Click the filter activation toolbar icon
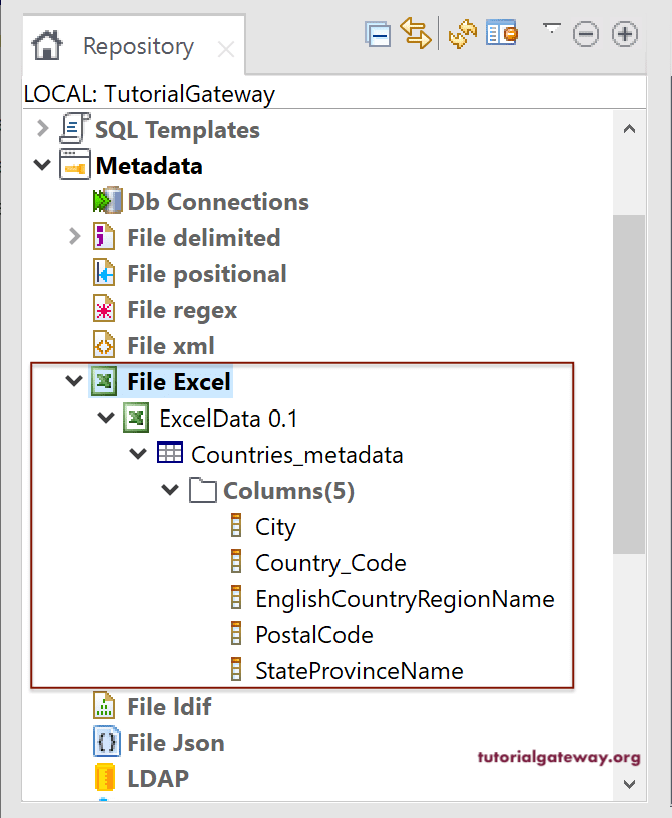Viewport: 672px width, 818px height. pos(501,33)
